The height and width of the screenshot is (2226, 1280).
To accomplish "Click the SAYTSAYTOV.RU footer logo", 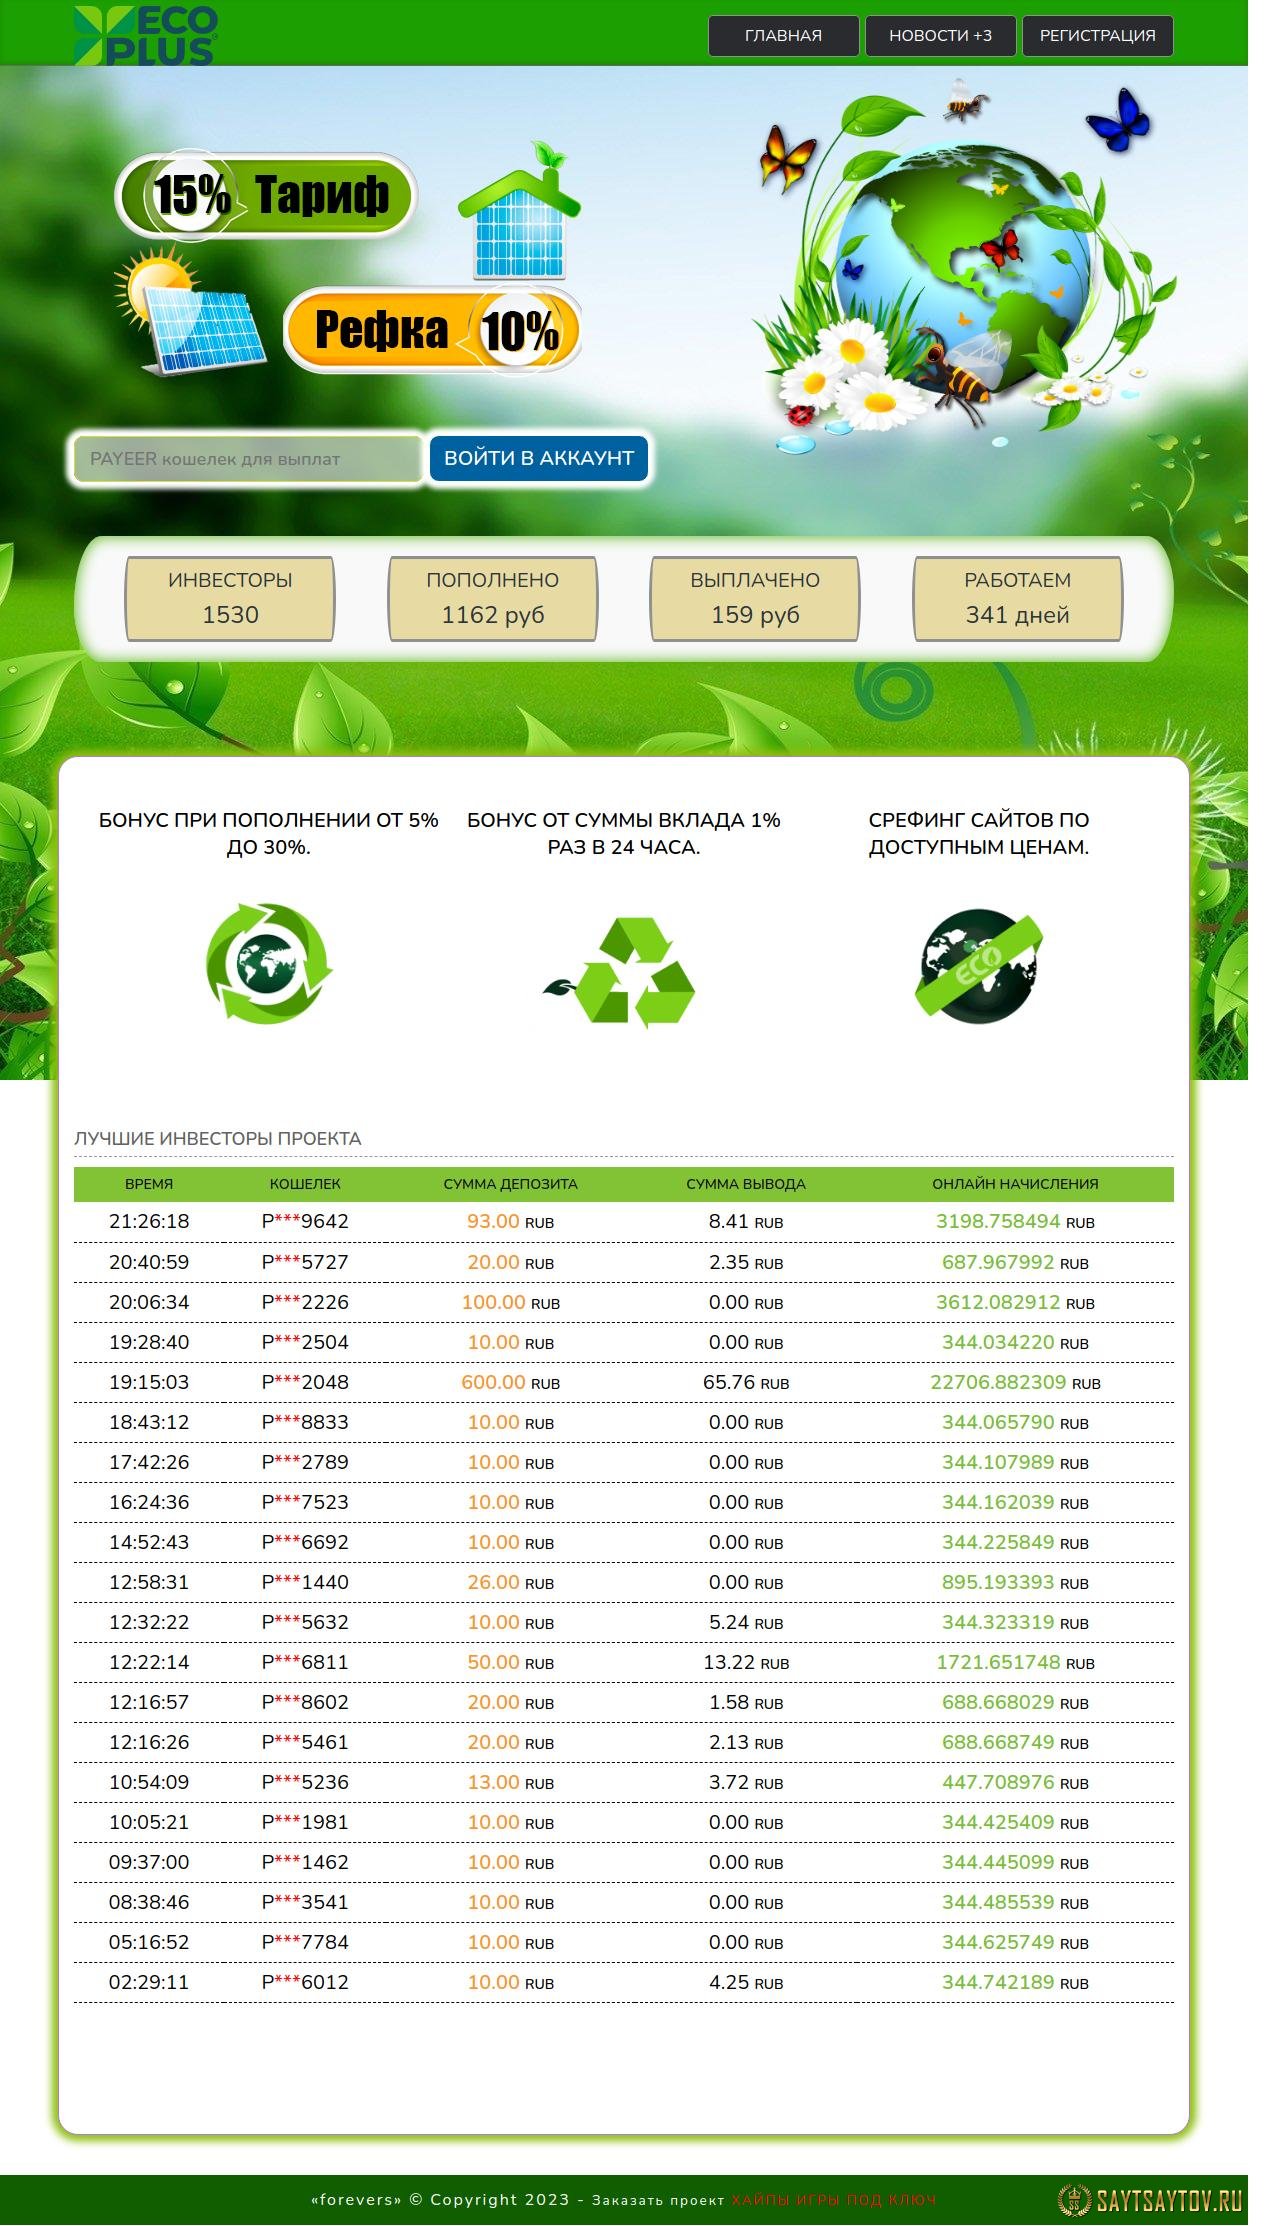I will (1151, 2200).
